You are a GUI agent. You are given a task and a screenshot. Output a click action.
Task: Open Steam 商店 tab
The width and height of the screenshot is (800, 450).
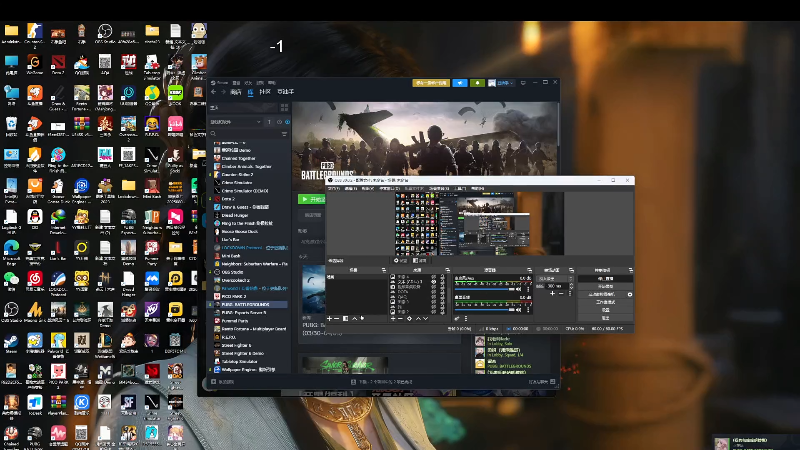(236, 92)
